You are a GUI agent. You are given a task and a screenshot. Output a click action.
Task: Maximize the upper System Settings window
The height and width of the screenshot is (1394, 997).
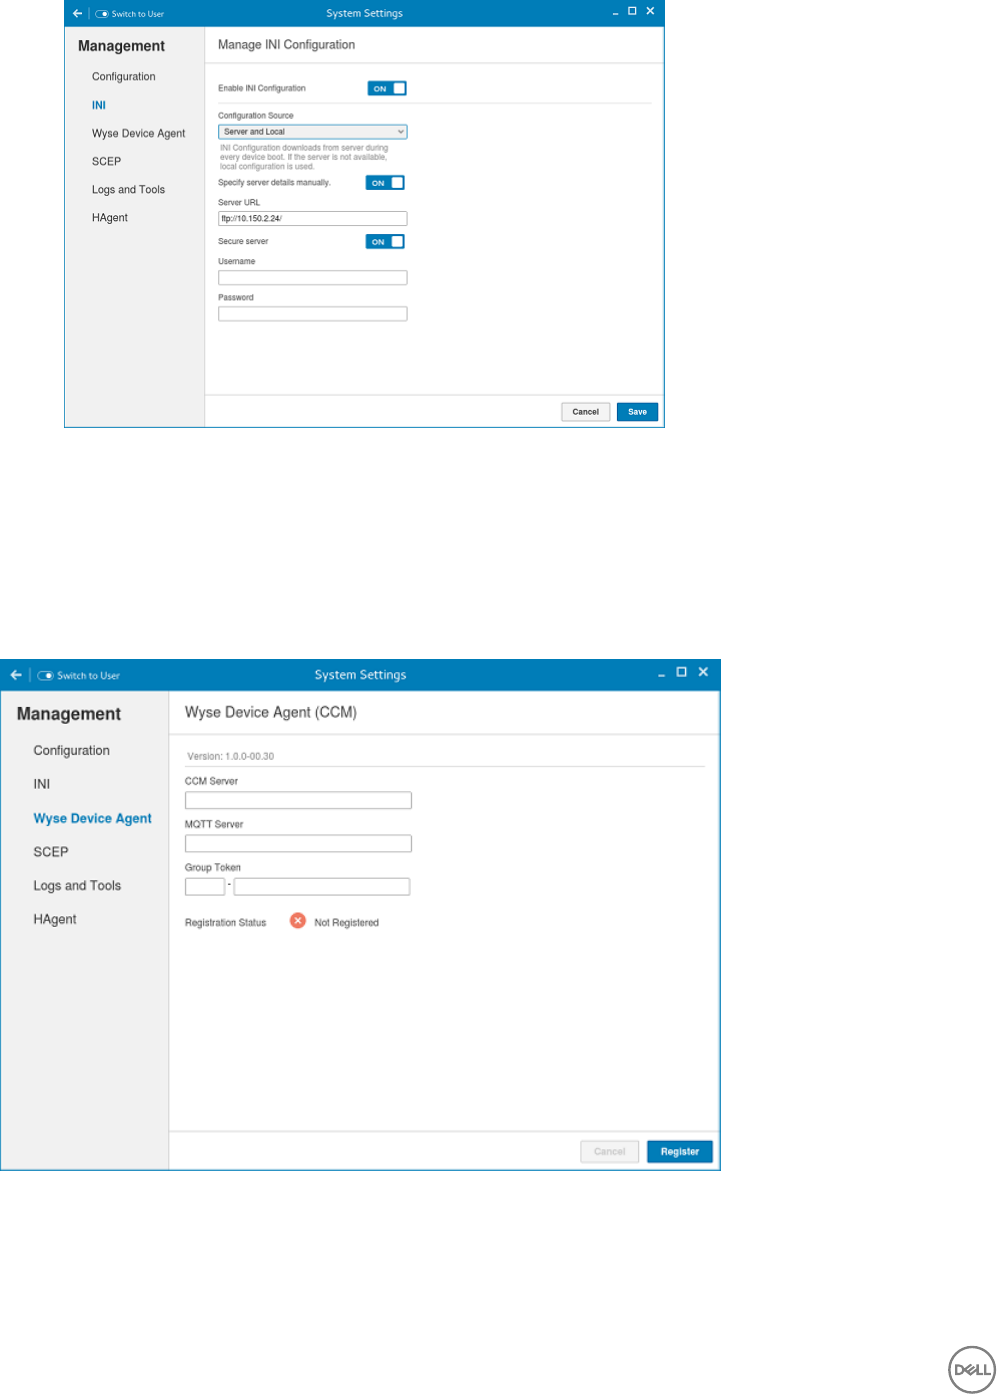tap(632, 11)
